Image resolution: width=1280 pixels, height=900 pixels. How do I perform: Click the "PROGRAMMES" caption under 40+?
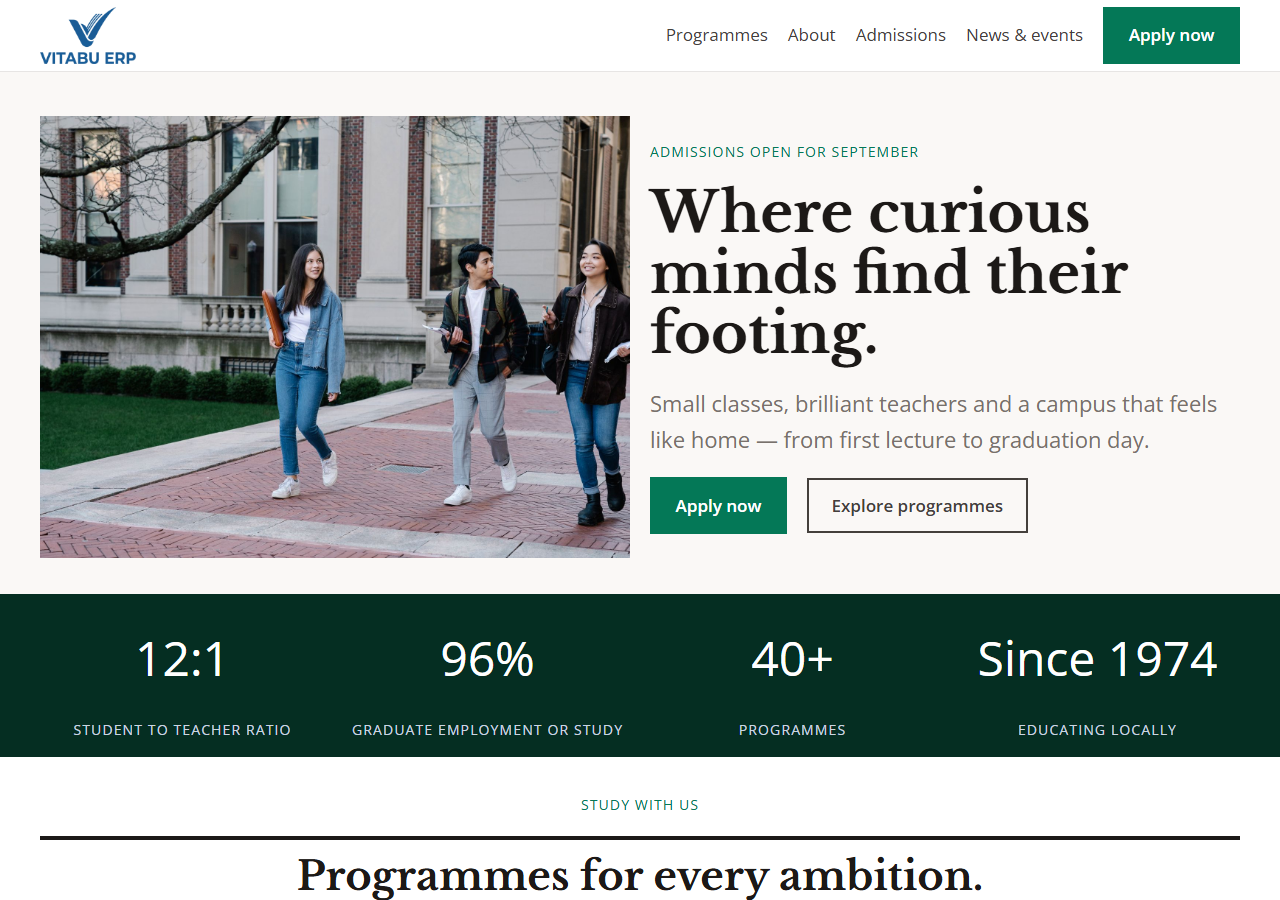tap(792, 730)
